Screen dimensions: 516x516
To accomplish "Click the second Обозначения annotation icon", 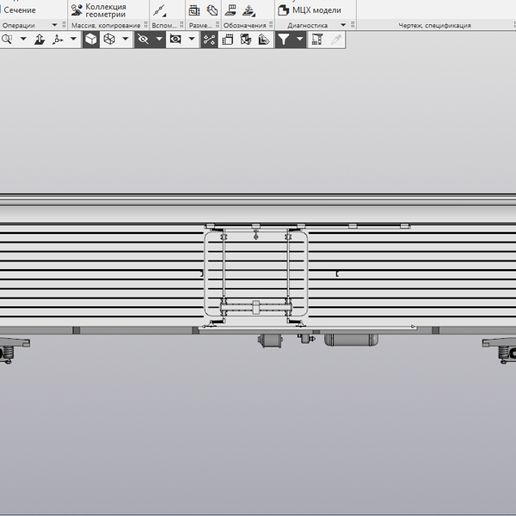I will pyautogui.click(x=249, y=11).
